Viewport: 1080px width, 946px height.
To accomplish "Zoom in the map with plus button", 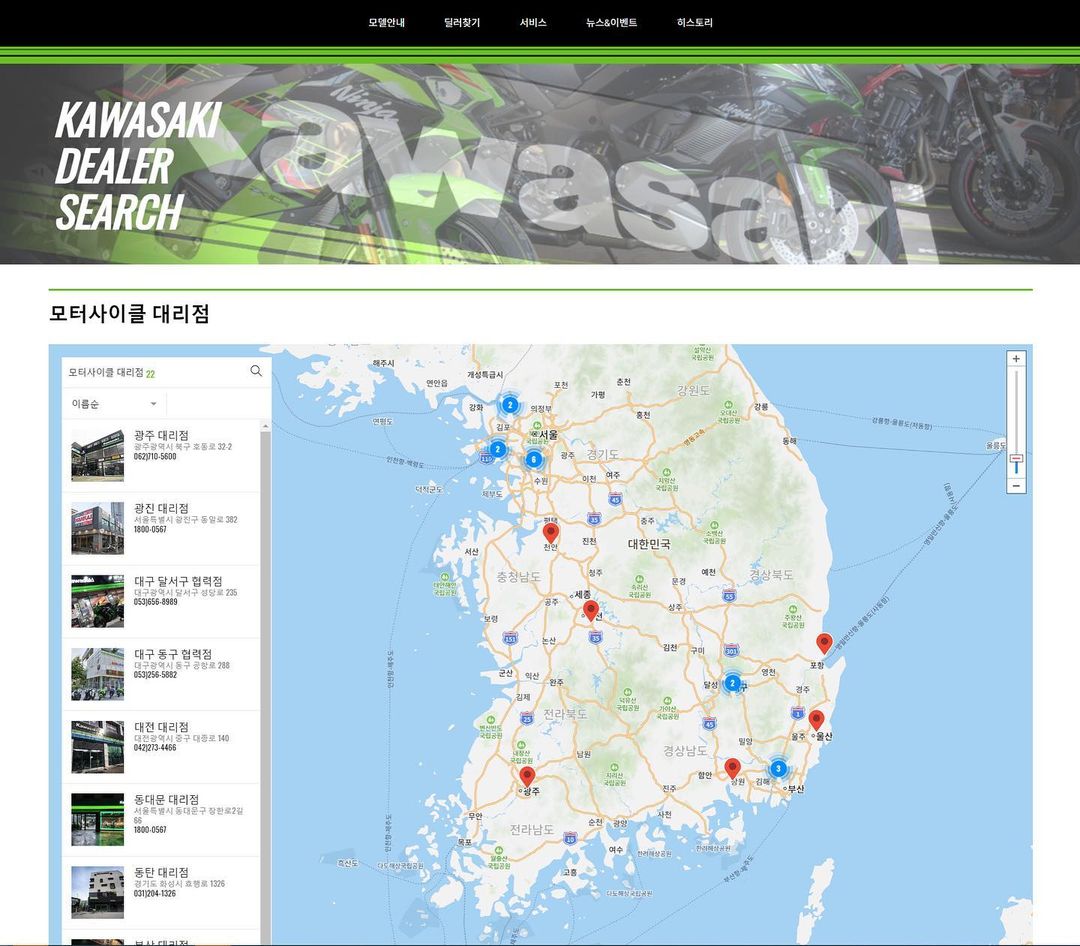I will (1016, 359).
